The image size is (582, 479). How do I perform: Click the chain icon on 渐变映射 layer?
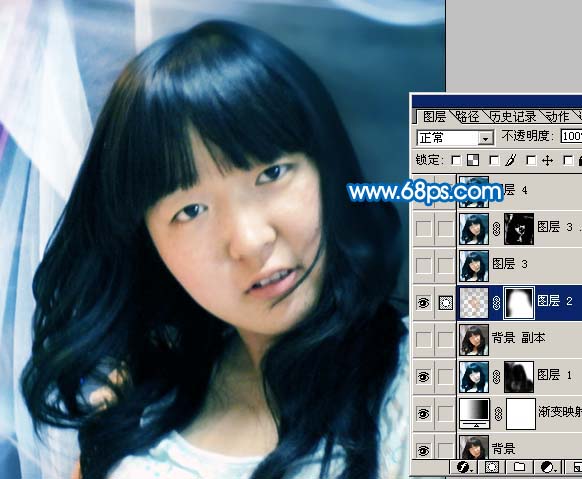[x=499, y=414]
